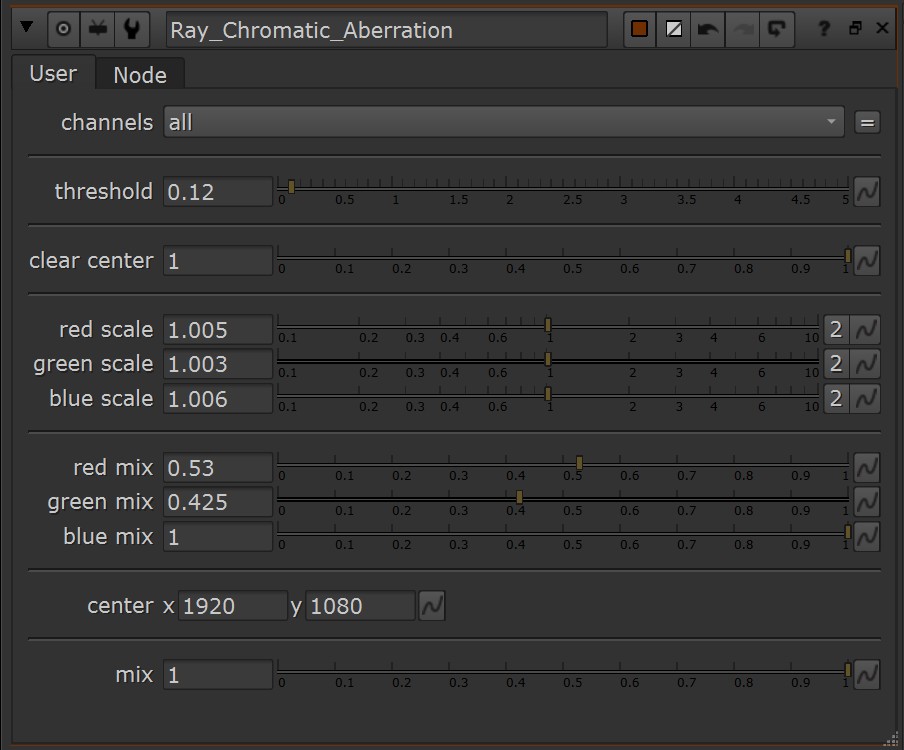Click the wrench icon in panel header
Screen dimensions: 904x750
pos(130,29)
